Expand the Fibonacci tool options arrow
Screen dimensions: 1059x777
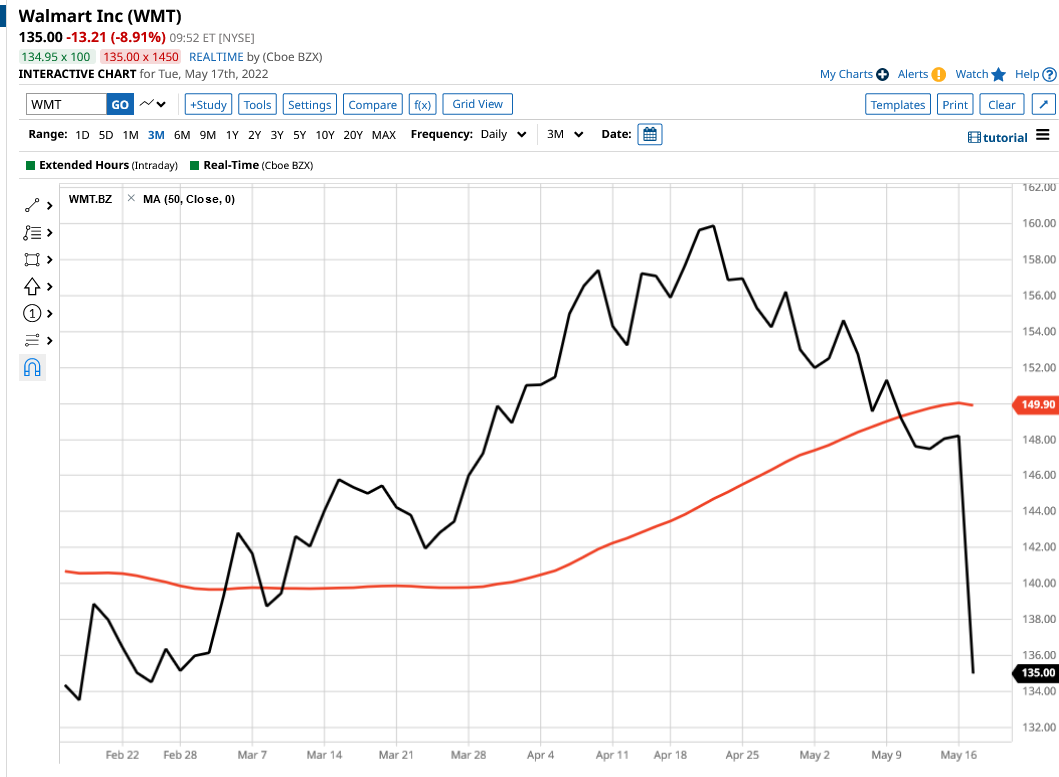click(x=49, y=233)
